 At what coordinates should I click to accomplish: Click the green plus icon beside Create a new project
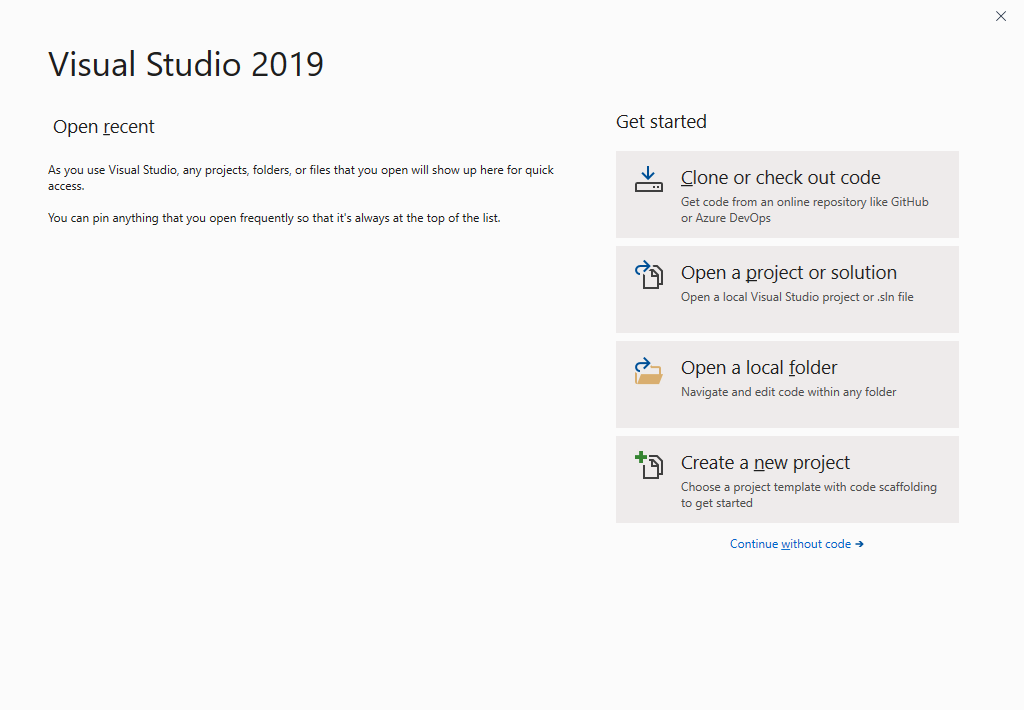642,459
